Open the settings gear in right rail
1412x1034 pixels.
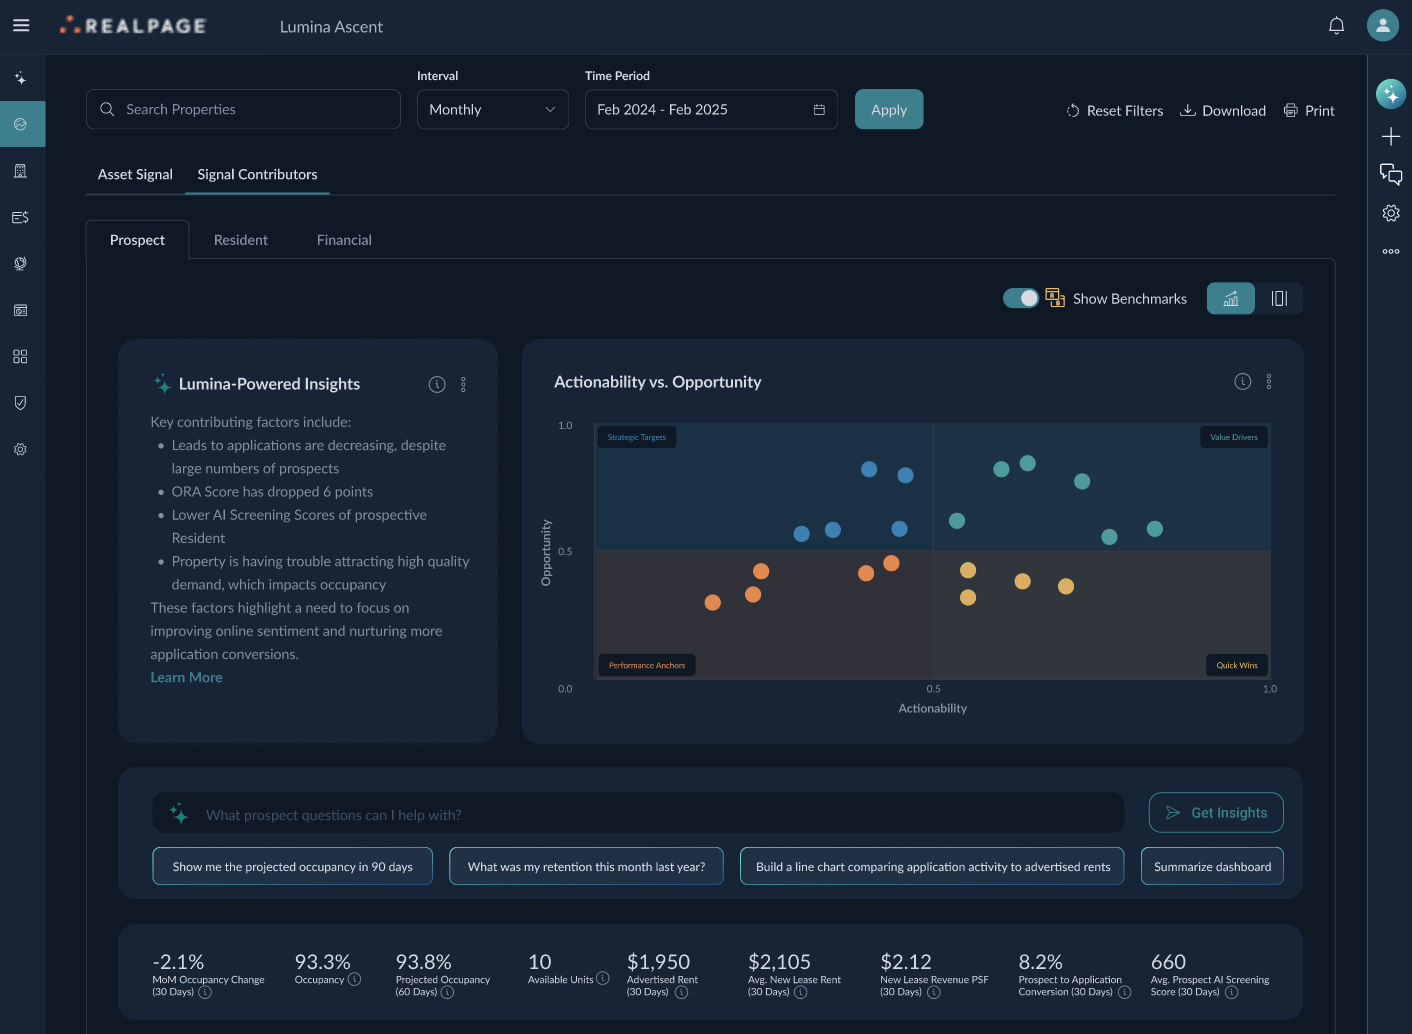(x=1391, y=213)
